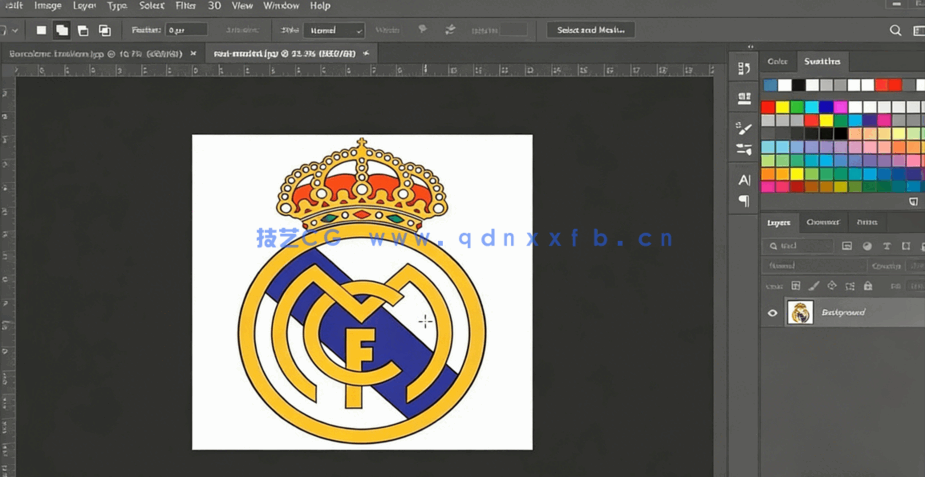Click the search icon in the options bar
The image size is (925, 477).
click(x=895, y=31)
